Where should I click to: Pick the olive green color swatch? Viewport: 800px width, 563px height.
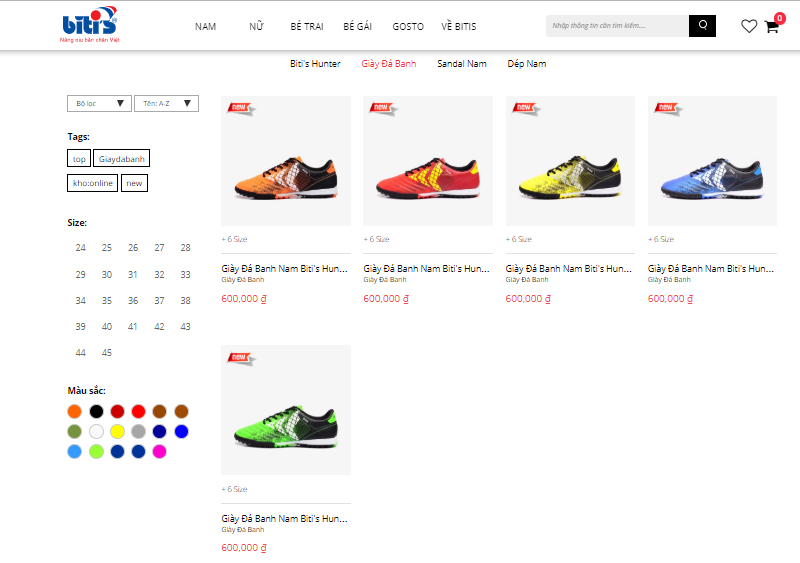[74, 432]
